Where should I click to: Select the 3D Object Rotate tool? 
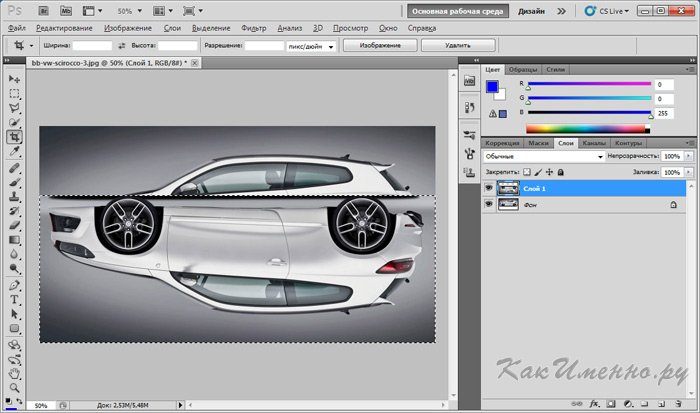pyautogui.click(x=14, y=345)
